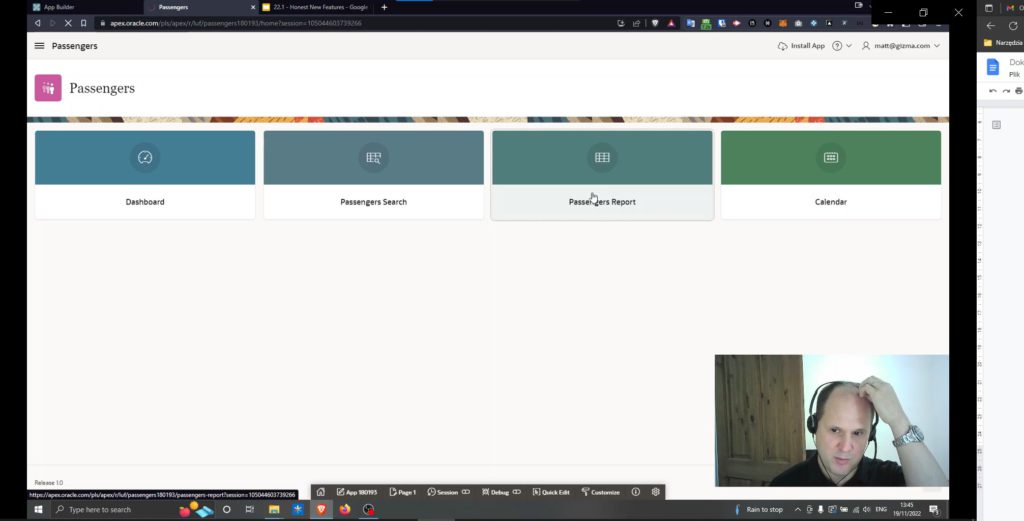Go forward in browser history
This screenshot has width=1024, height=521.
coord(53,23)
